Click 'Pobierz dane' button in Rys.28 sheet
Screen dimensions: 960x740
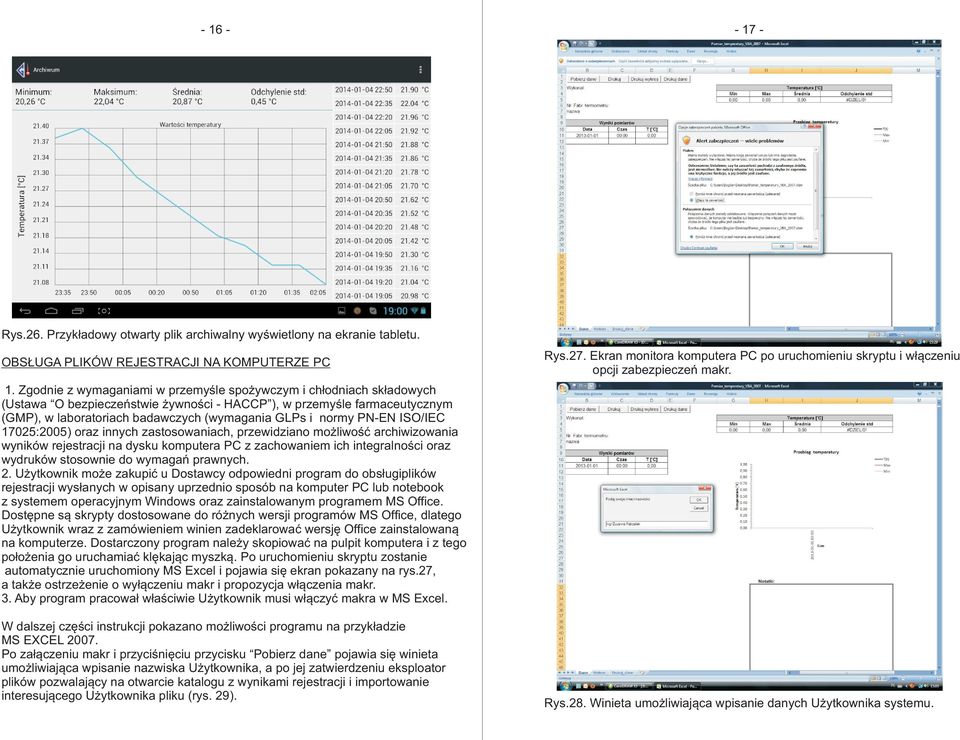583,409
